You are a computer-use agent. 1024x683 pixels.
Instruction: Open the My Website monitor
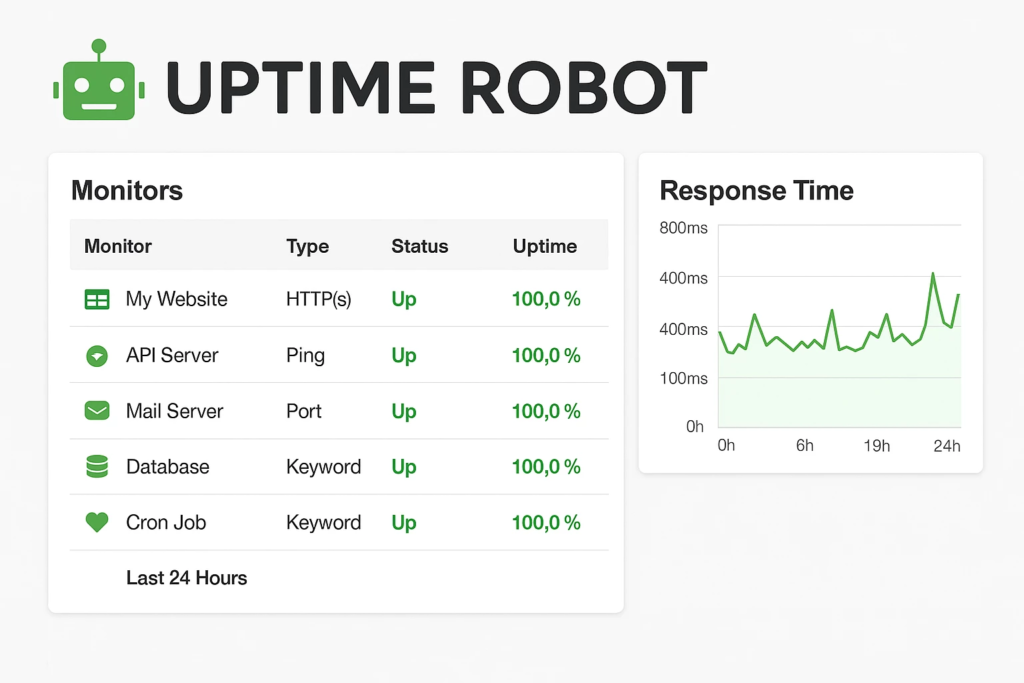[x=176, y=299]
